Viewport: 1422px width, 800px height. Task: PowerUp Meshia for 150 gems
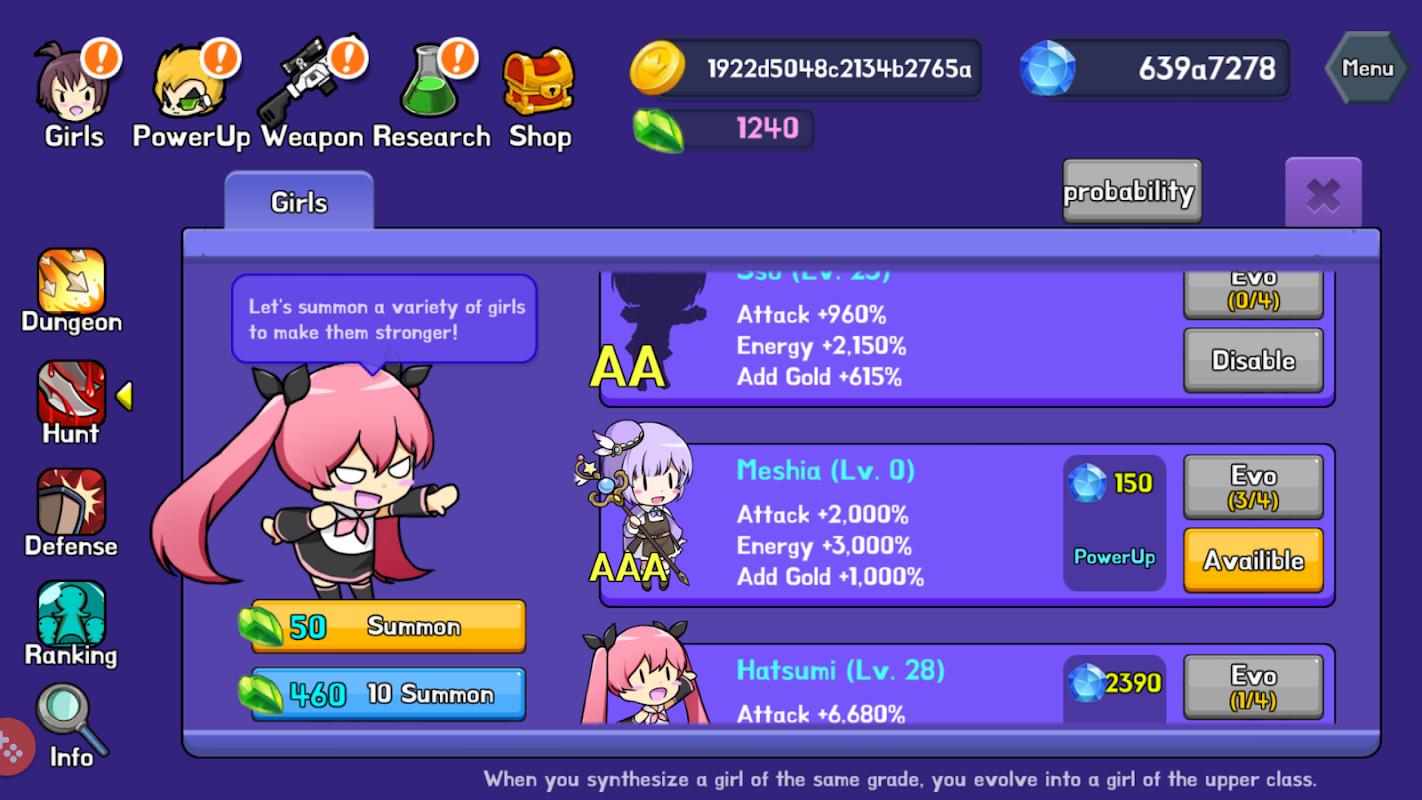coord(1114,523)
